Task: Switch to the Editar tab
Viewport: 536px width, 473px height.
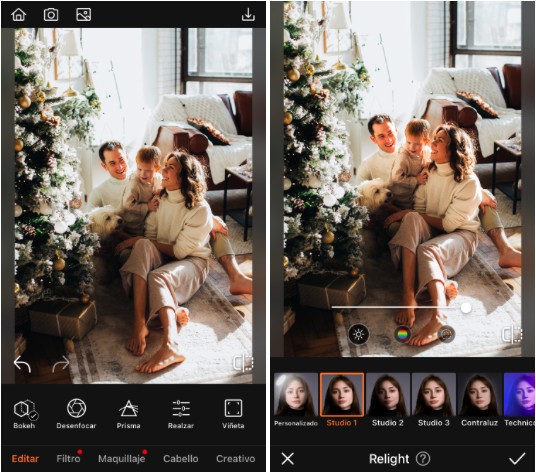Action: point(25,459)
